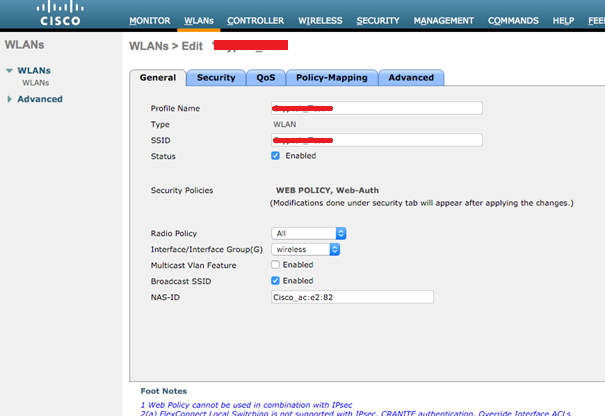Switch to the QoS tab
The image size is (605, 416).
[265, 78]
